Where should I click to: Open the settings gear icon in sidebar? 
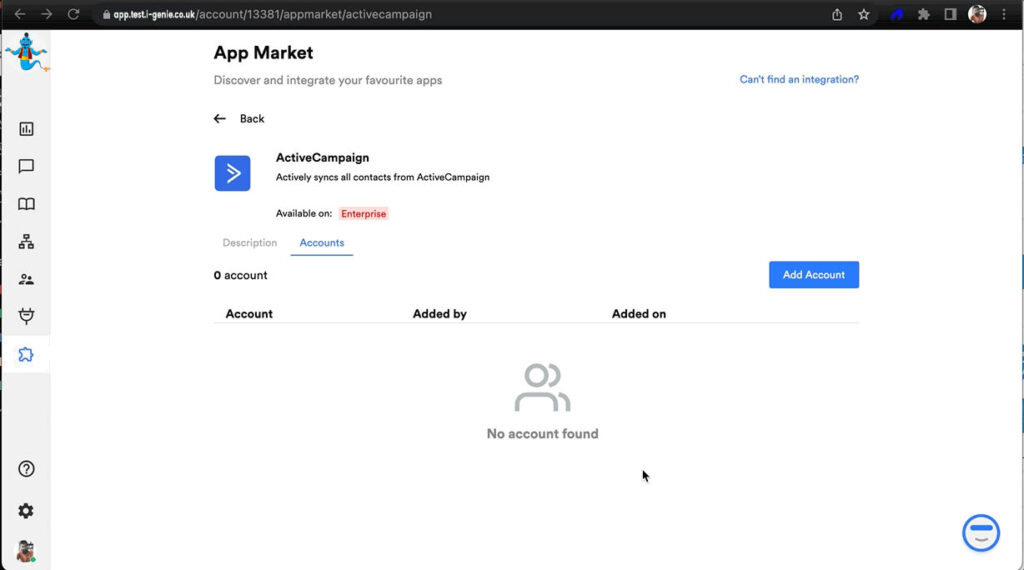[26, 511]
